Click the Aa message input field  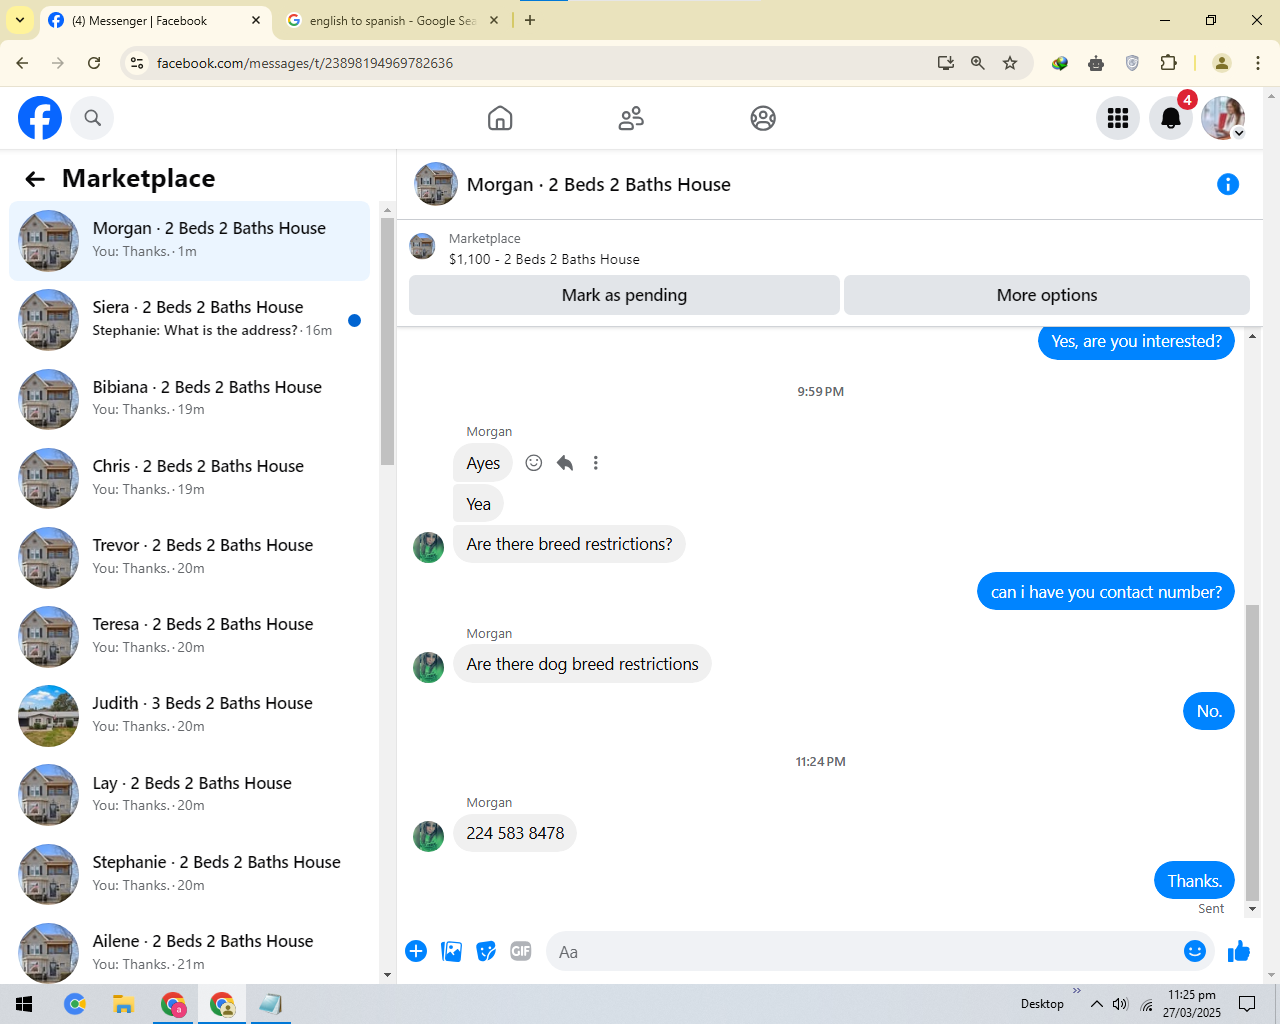[x=866, y=952]
